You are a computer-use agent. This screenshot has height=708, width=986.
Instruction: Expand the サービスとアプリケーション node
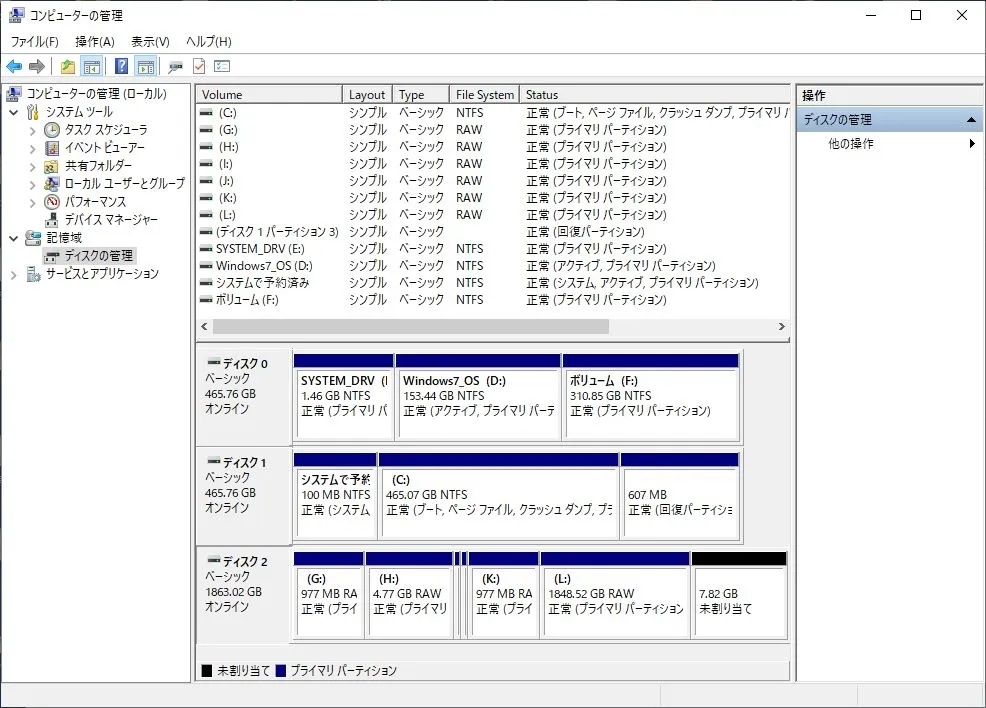[14, 274]
